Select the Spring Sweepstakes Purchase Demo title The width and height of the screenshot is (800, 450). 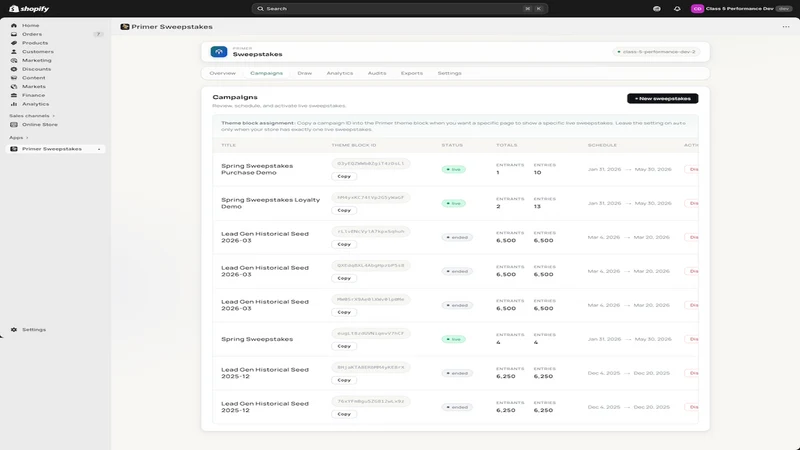click(257, 169)
